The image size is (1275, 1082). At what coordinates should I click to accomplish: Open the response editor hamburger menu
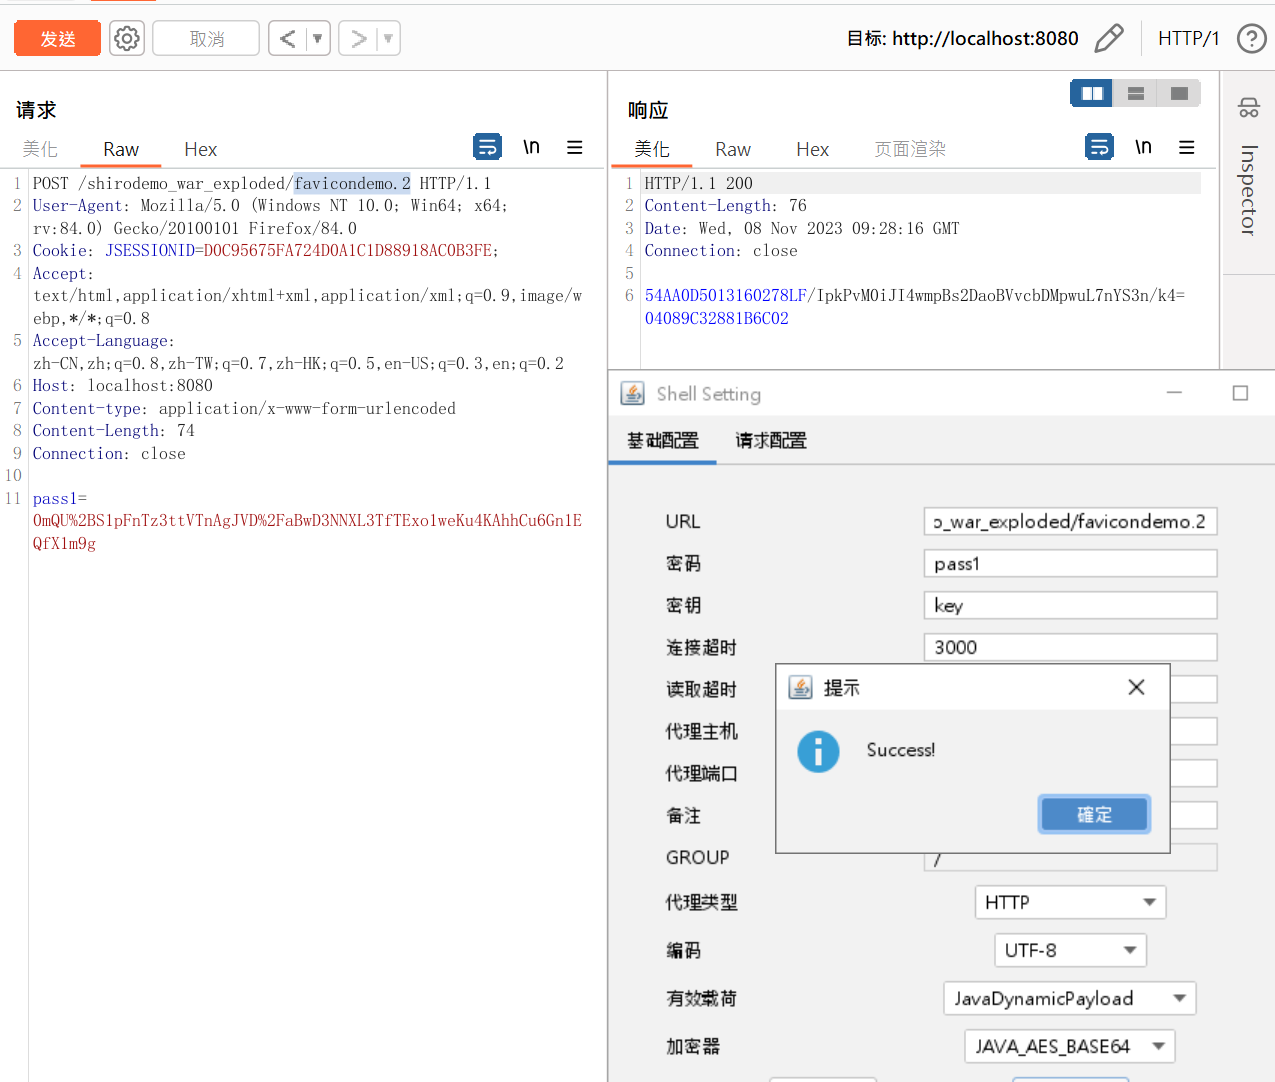tap(1187, 146)
